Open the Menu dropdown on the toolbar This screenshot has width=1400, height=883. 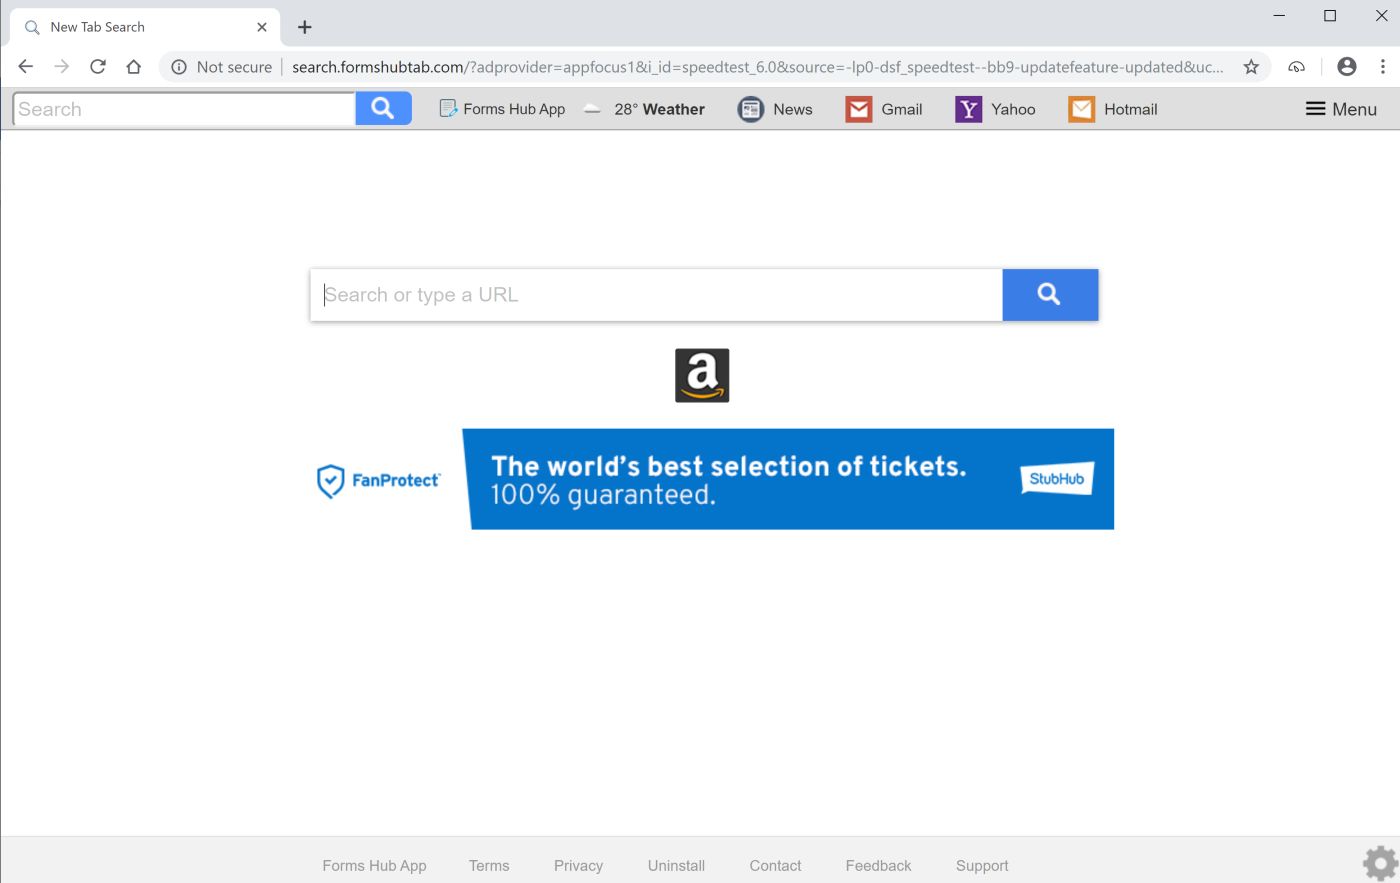pyautogui.click(x=1340, y=109)
